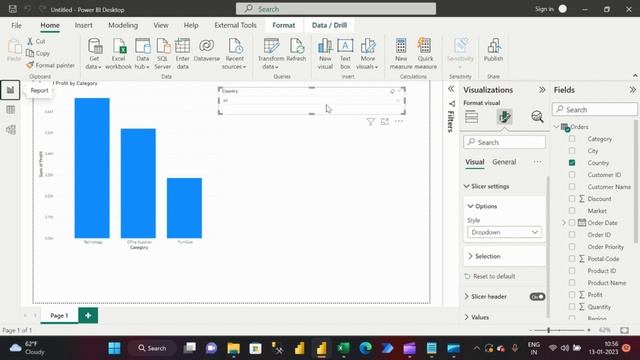Add a new report page
The height and width of the screenshot is (360, 640).
88,315
